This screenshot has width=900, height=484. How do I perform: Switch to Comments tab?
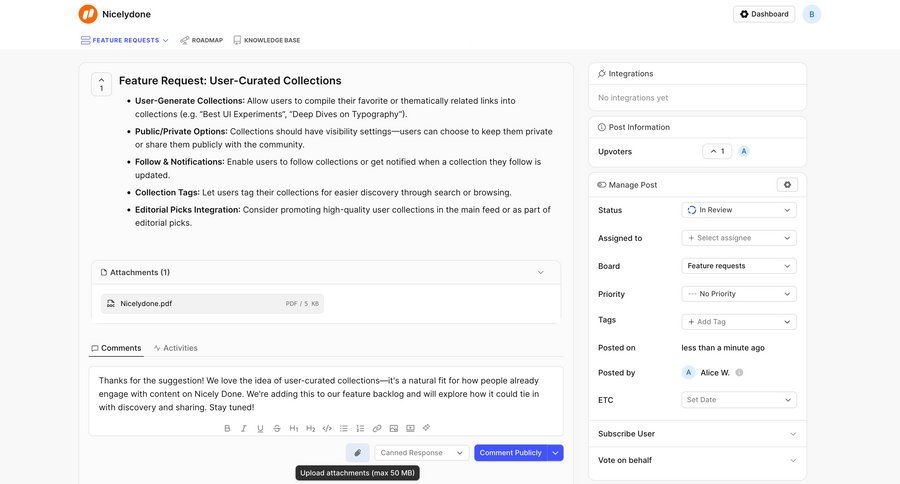(116, 348)
